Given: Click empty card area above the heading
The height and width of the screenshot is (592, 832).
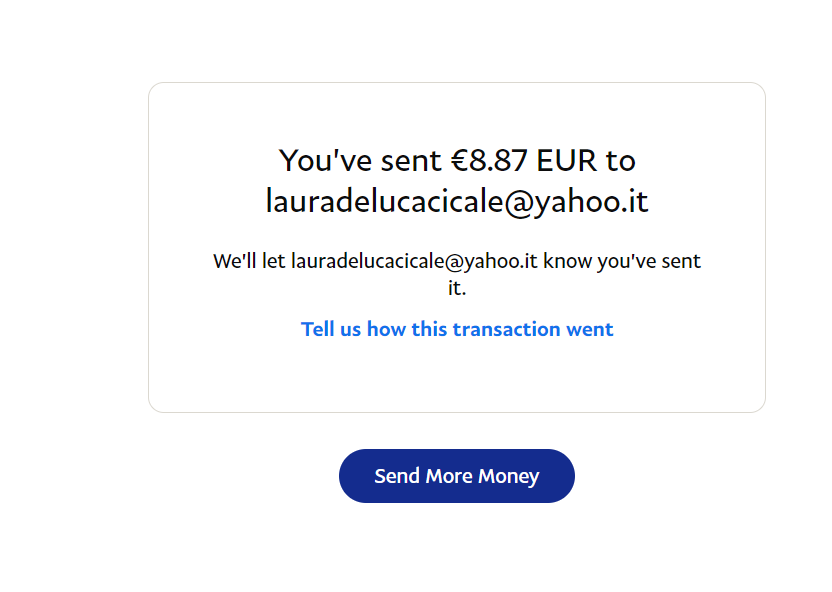Looking at the screenshot, I should coord(457,114).
